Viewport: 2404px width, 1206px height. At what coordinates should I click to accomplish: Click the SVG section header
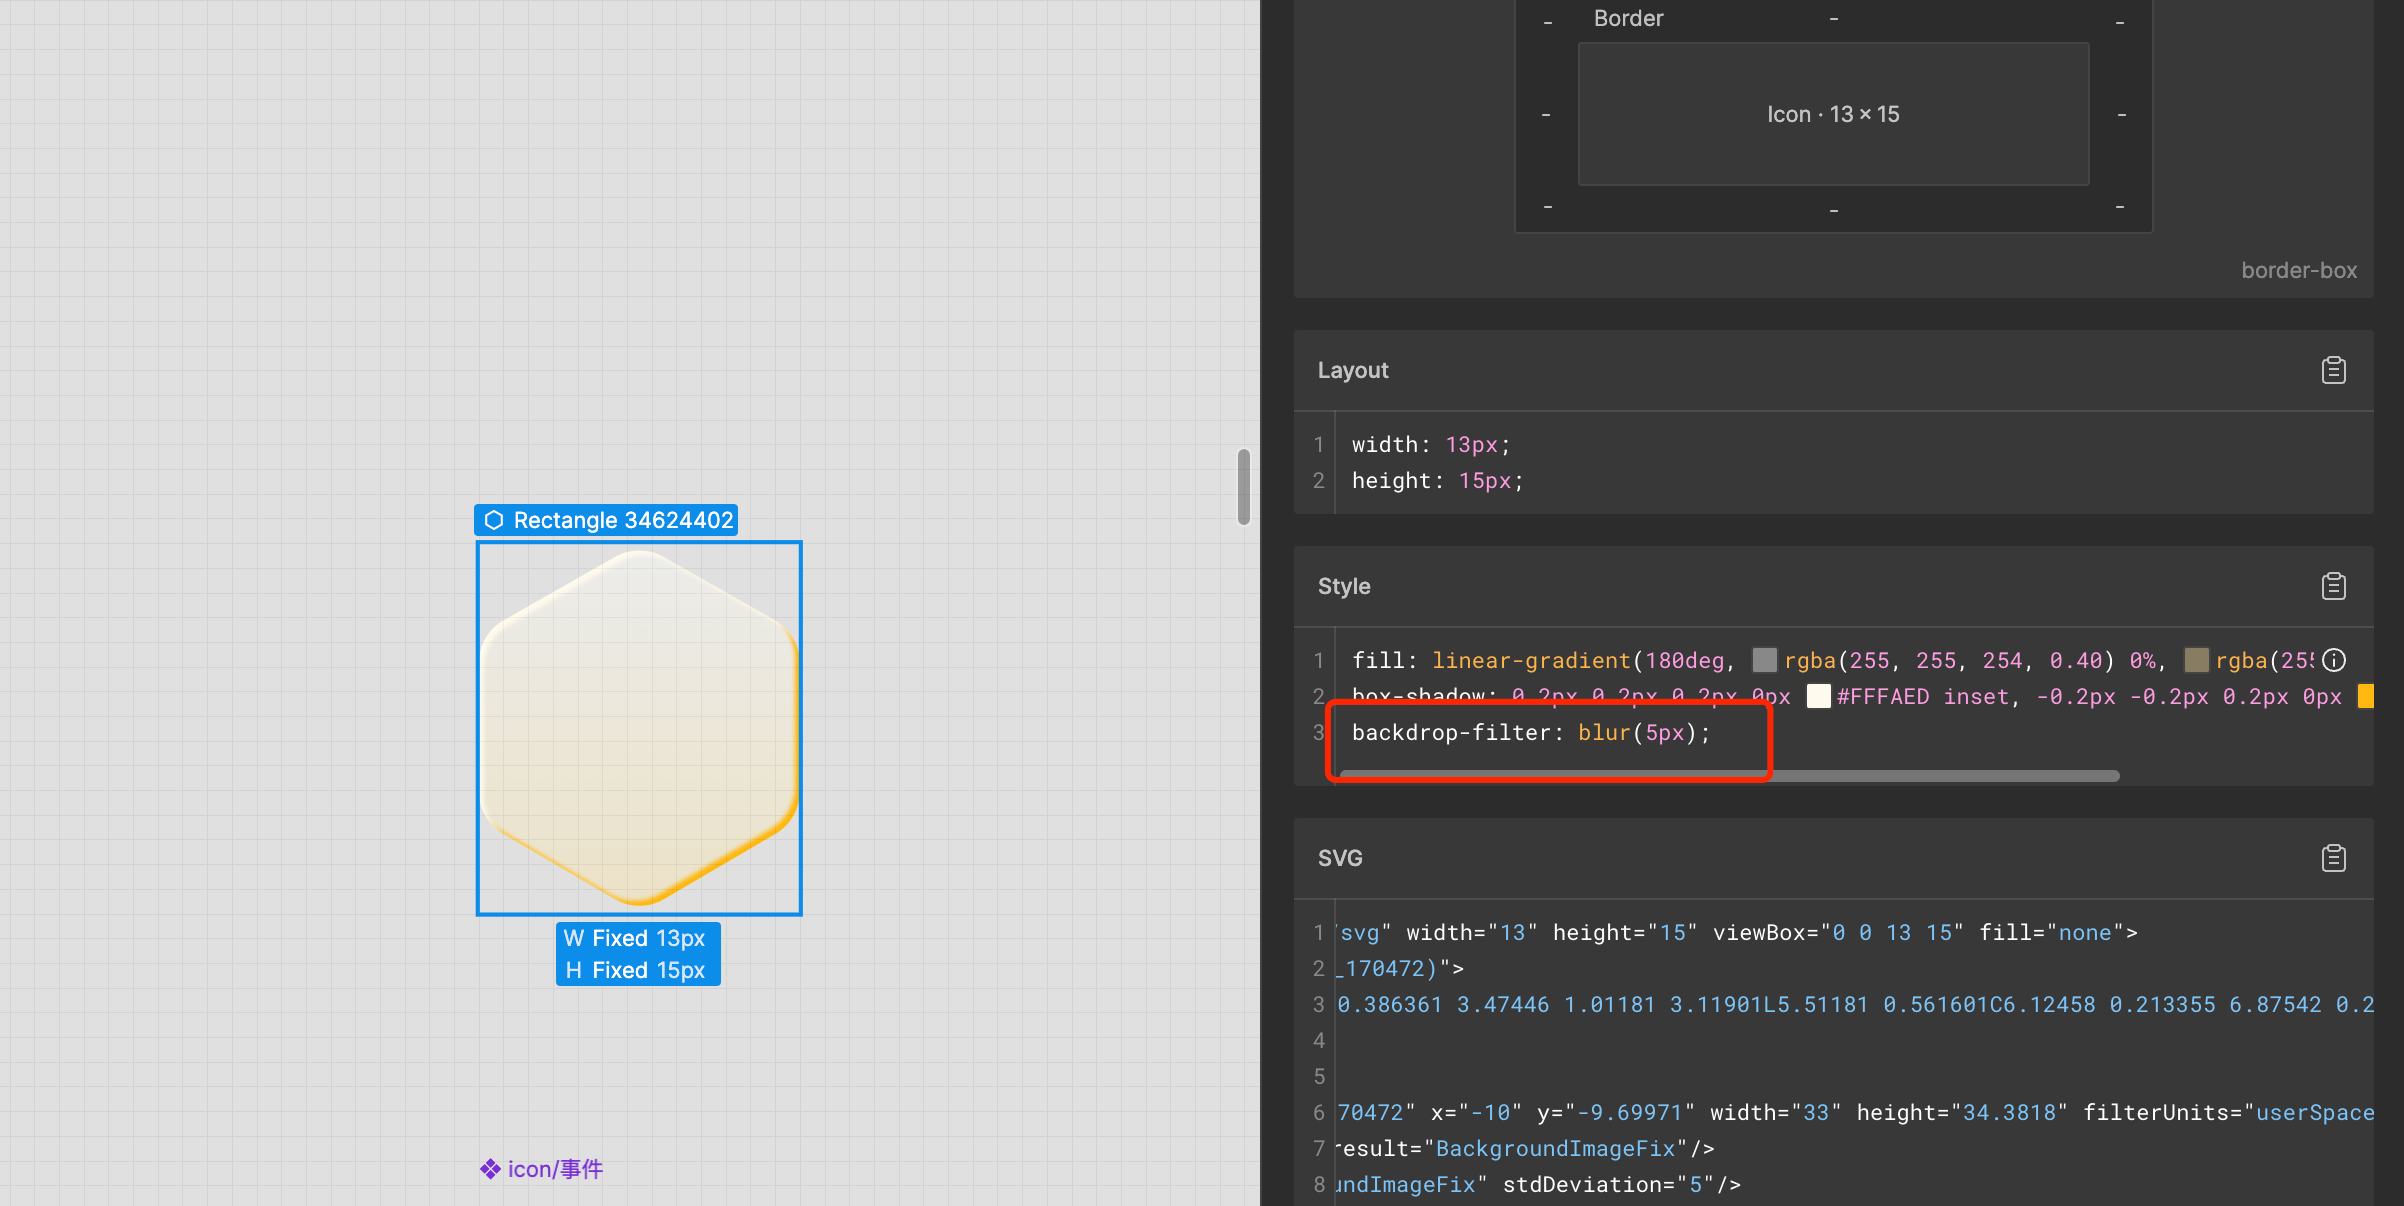[1833, 858]
